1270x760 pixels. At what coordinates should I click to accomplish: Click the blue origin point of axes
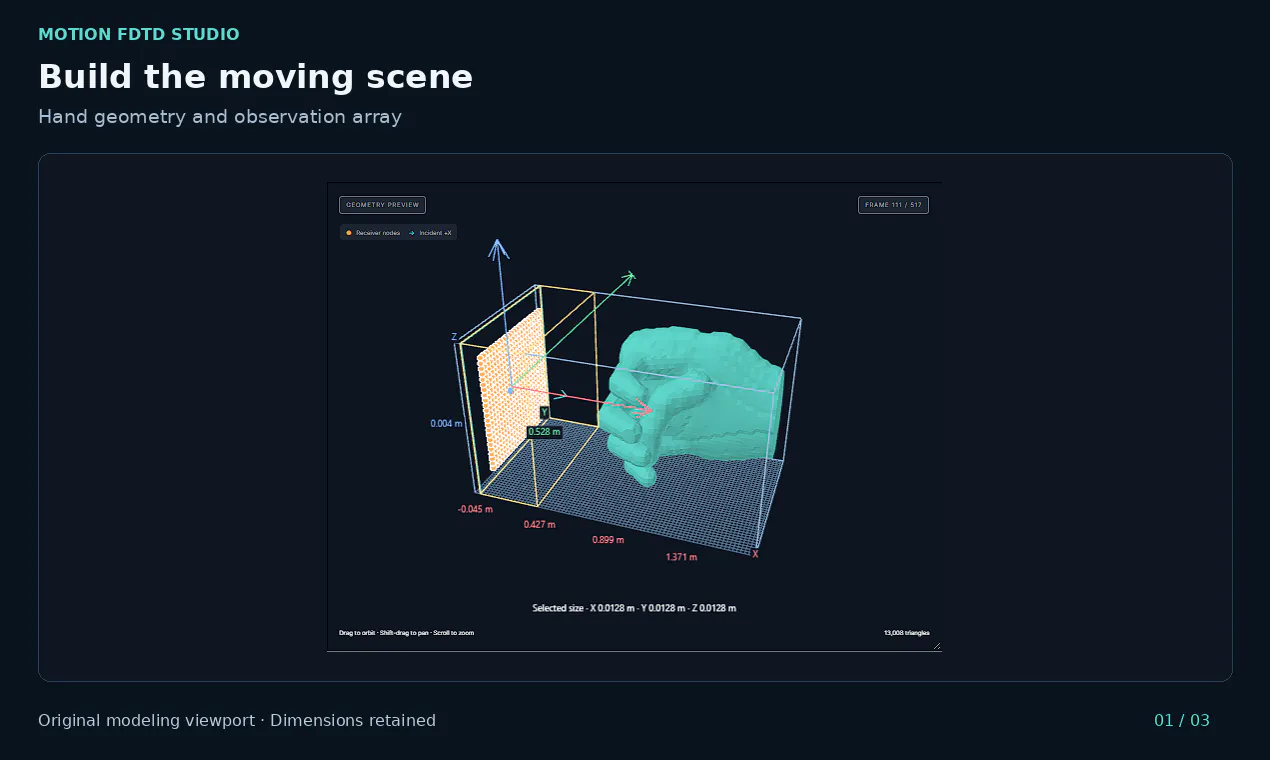tap(510, 390)
